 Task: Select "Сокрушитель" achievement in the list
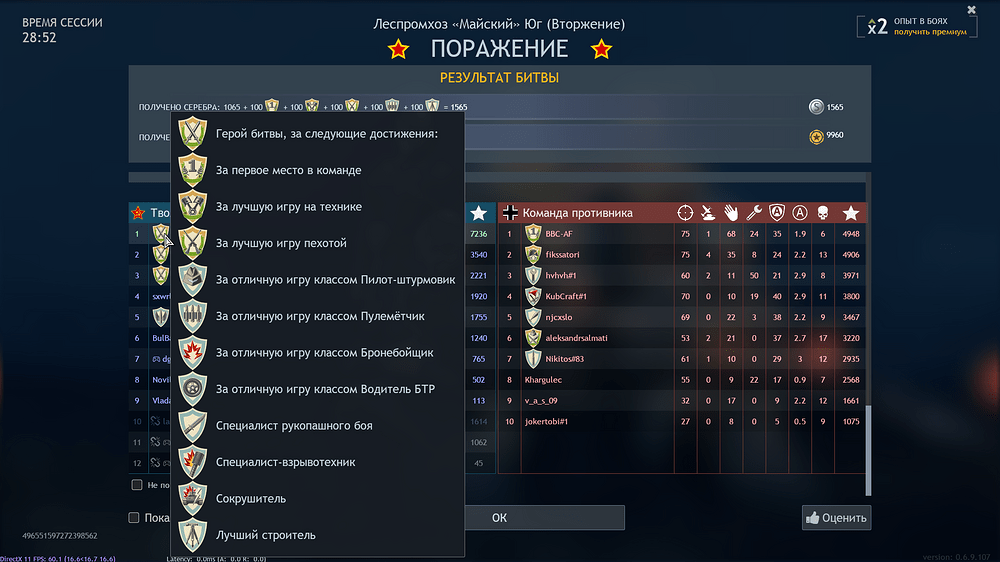[250, 498]
